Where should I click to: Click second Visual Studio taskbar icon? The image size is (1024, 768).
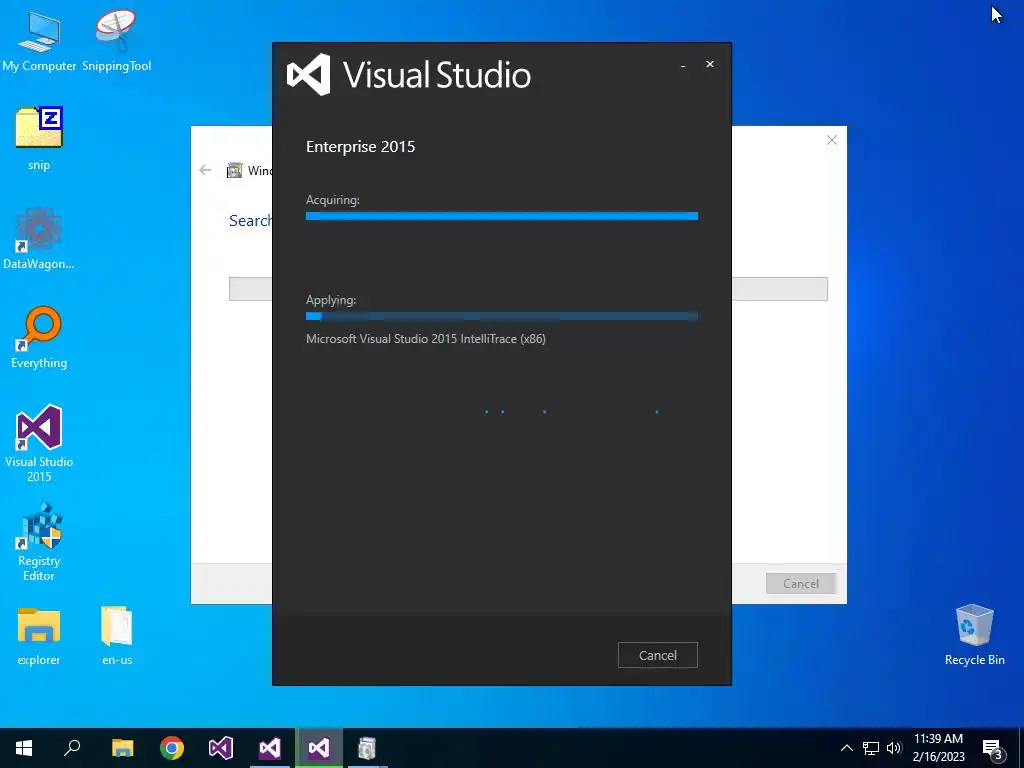point(270,748)
